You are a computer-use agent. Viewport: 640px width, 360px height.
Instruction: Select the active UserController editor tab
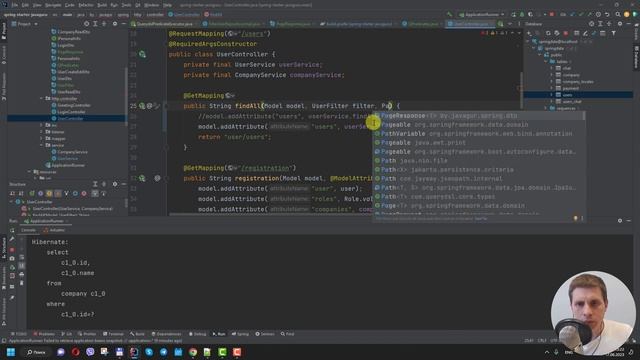tap(471, 24)
